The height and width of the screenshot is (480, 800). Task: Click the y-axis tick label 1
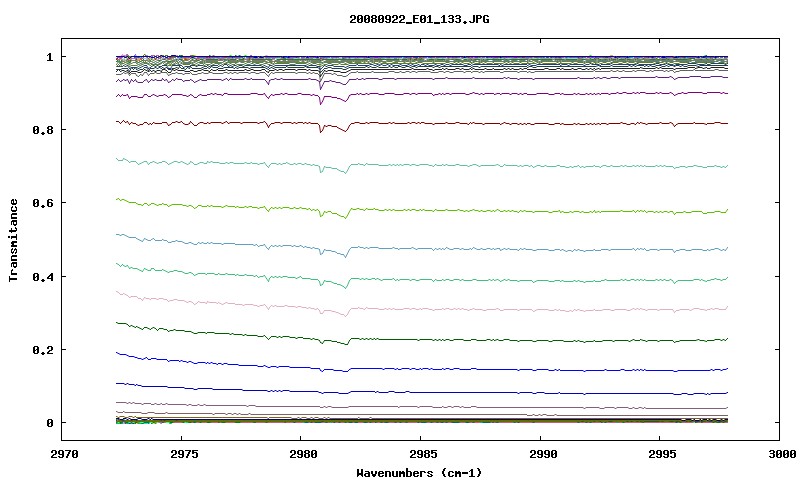[x=49, y=57]
